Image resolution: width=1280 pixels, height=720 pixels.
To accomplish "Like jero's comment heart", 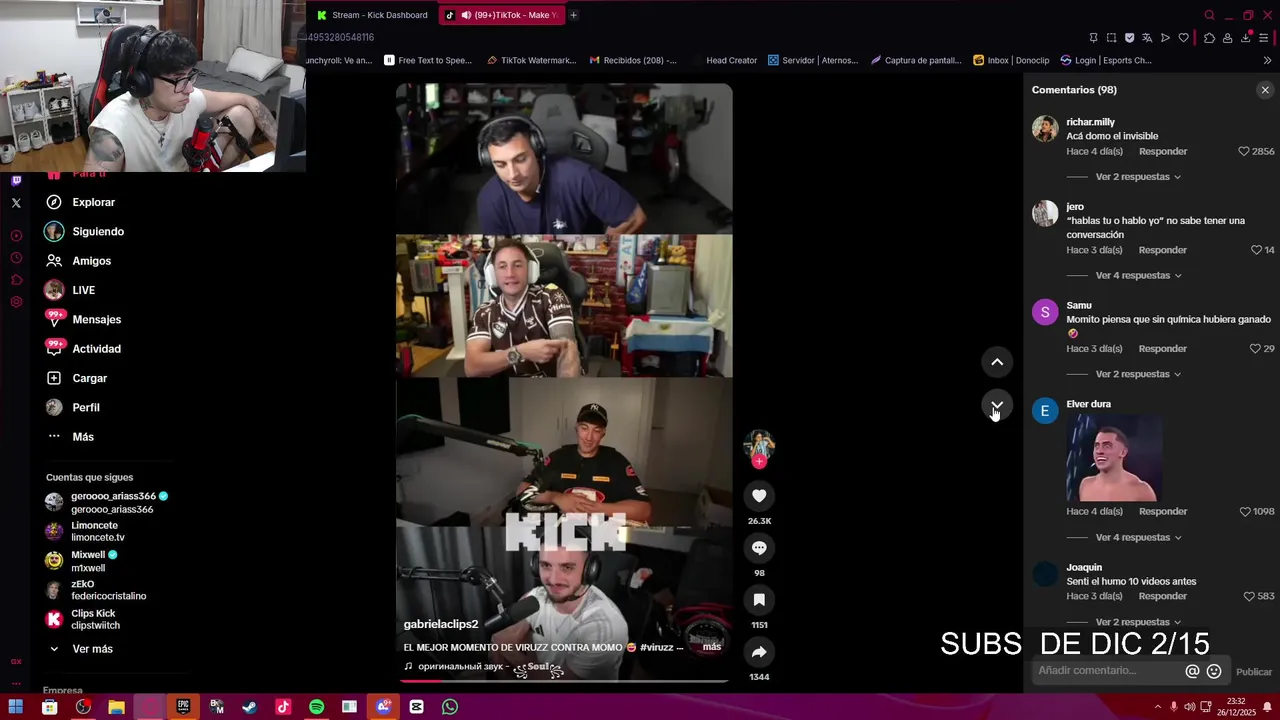I will (1257, 250).
